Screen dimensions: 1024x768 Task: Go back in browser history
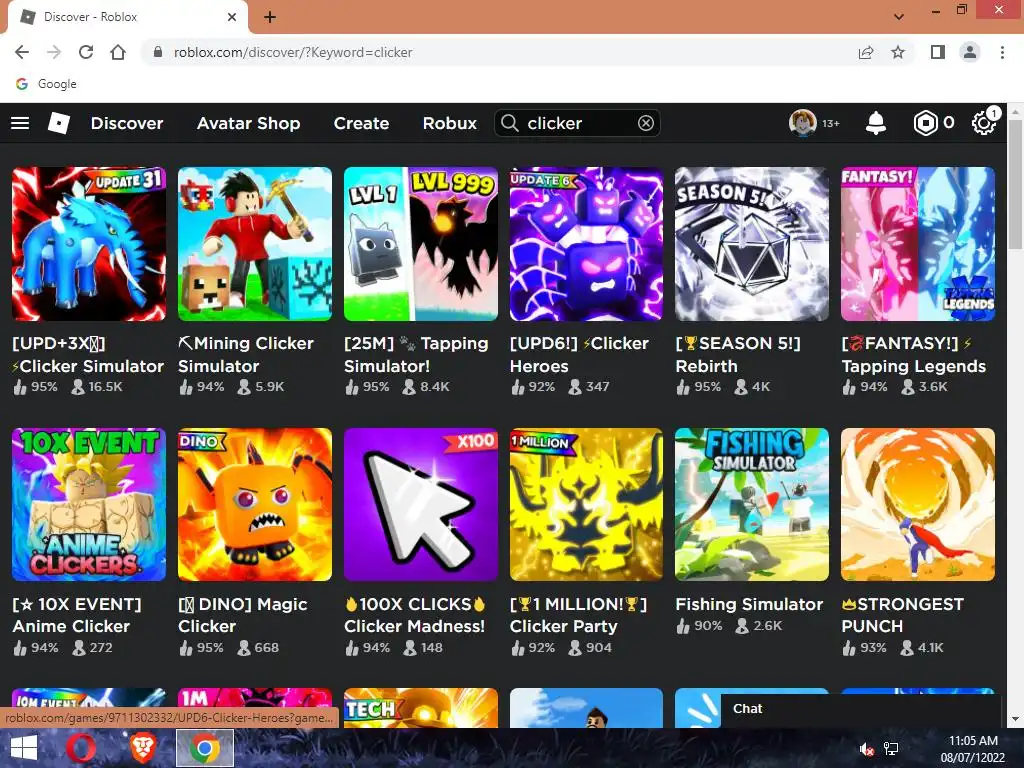point(22,52)
